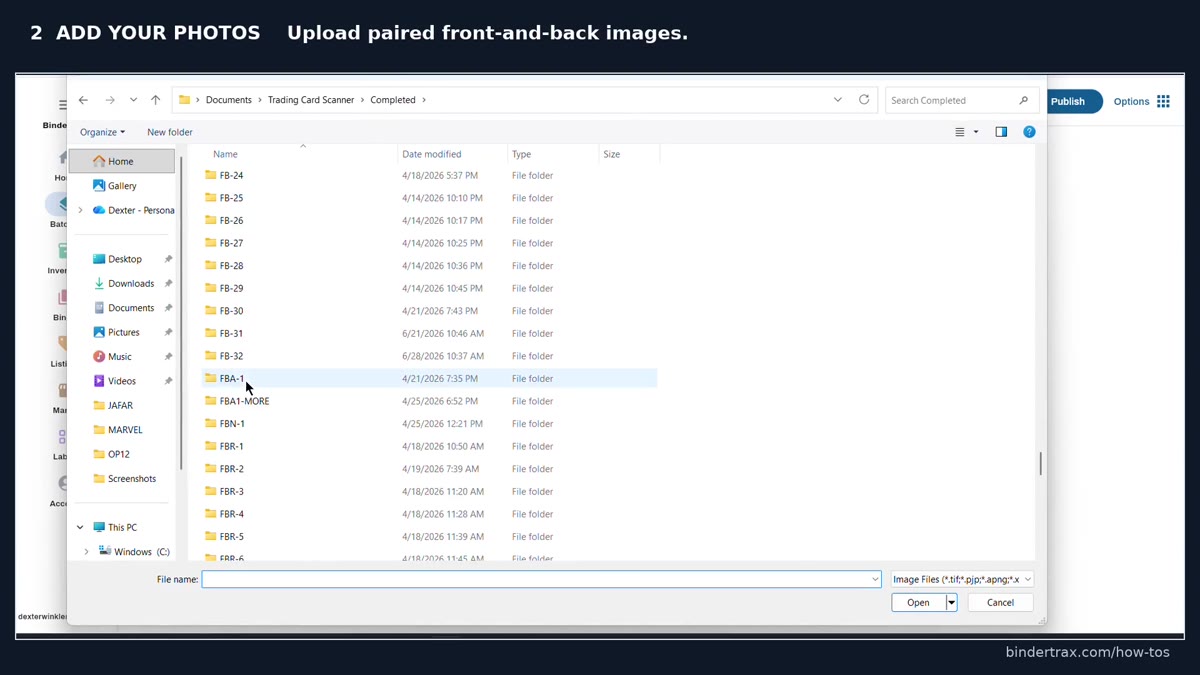The image size is (1200, 675).
Task: Click the search magnifier icon
Action: click(1023, 100)
